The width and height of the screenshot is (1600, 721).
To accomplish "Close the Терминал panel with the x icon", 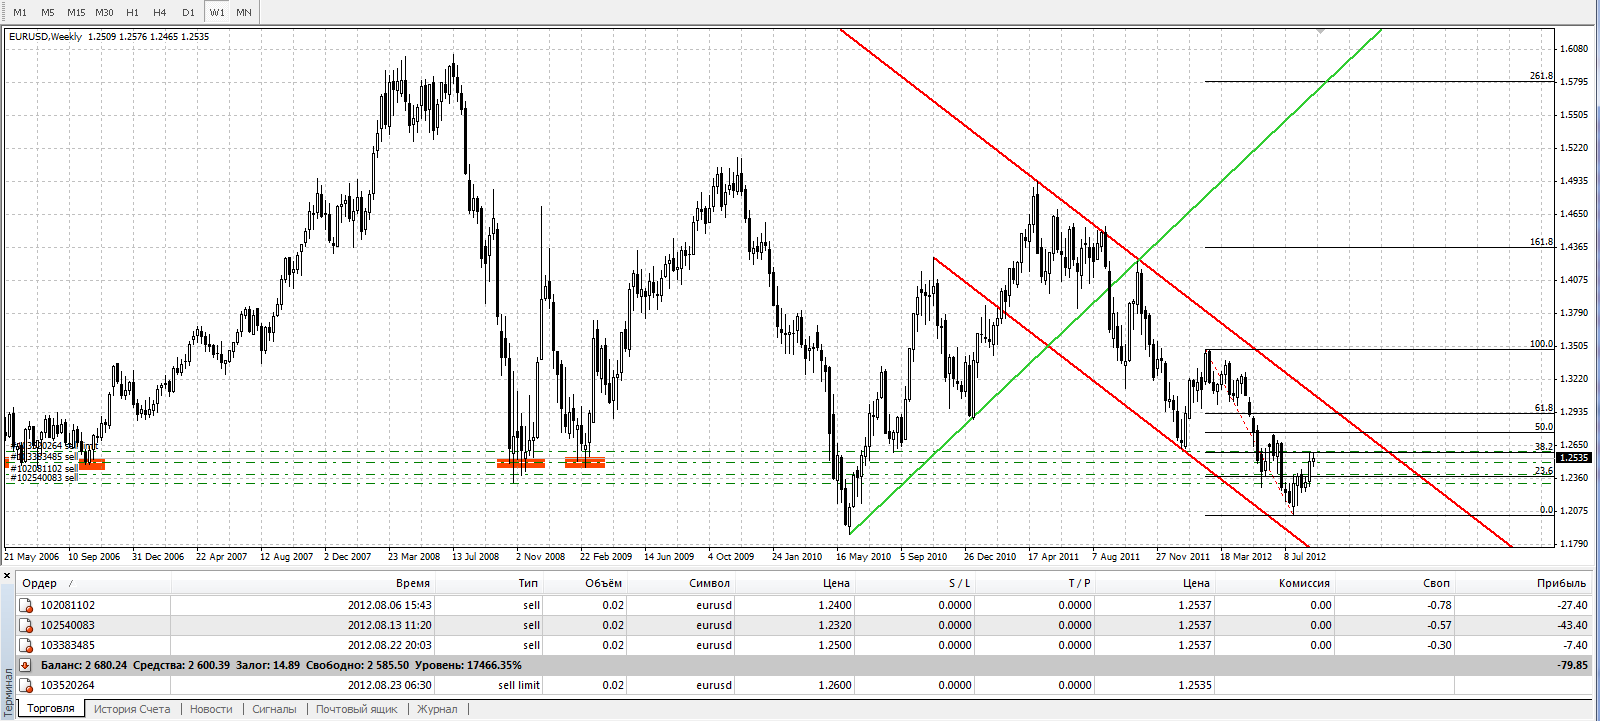I will tap(7, 576).
